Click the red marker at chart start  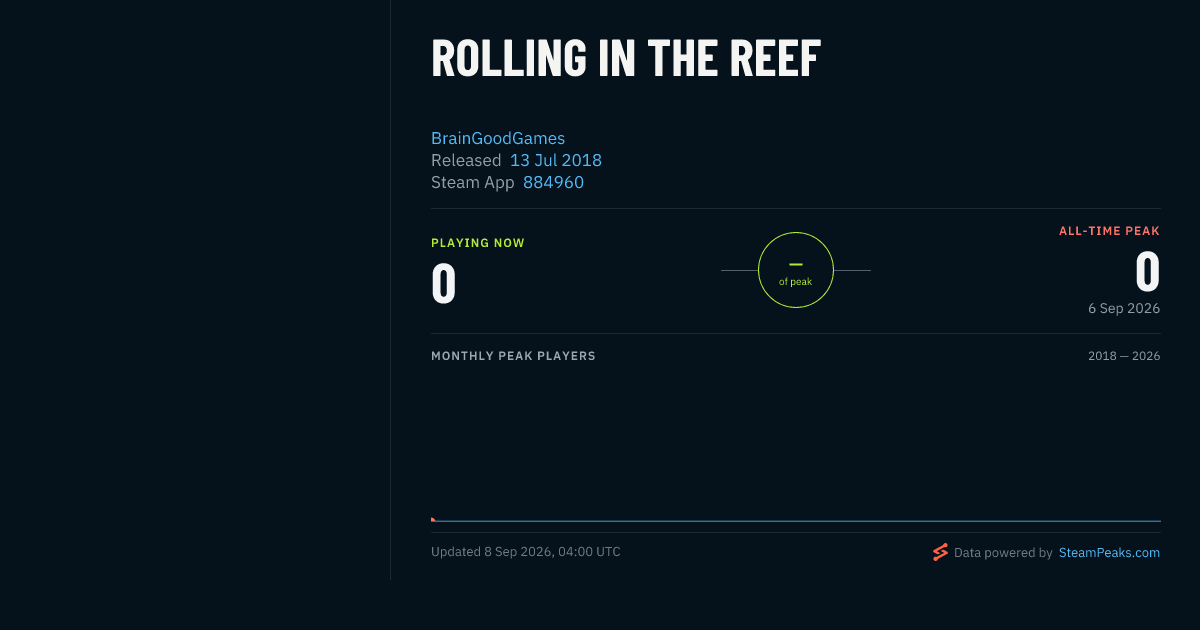[433, 519]
